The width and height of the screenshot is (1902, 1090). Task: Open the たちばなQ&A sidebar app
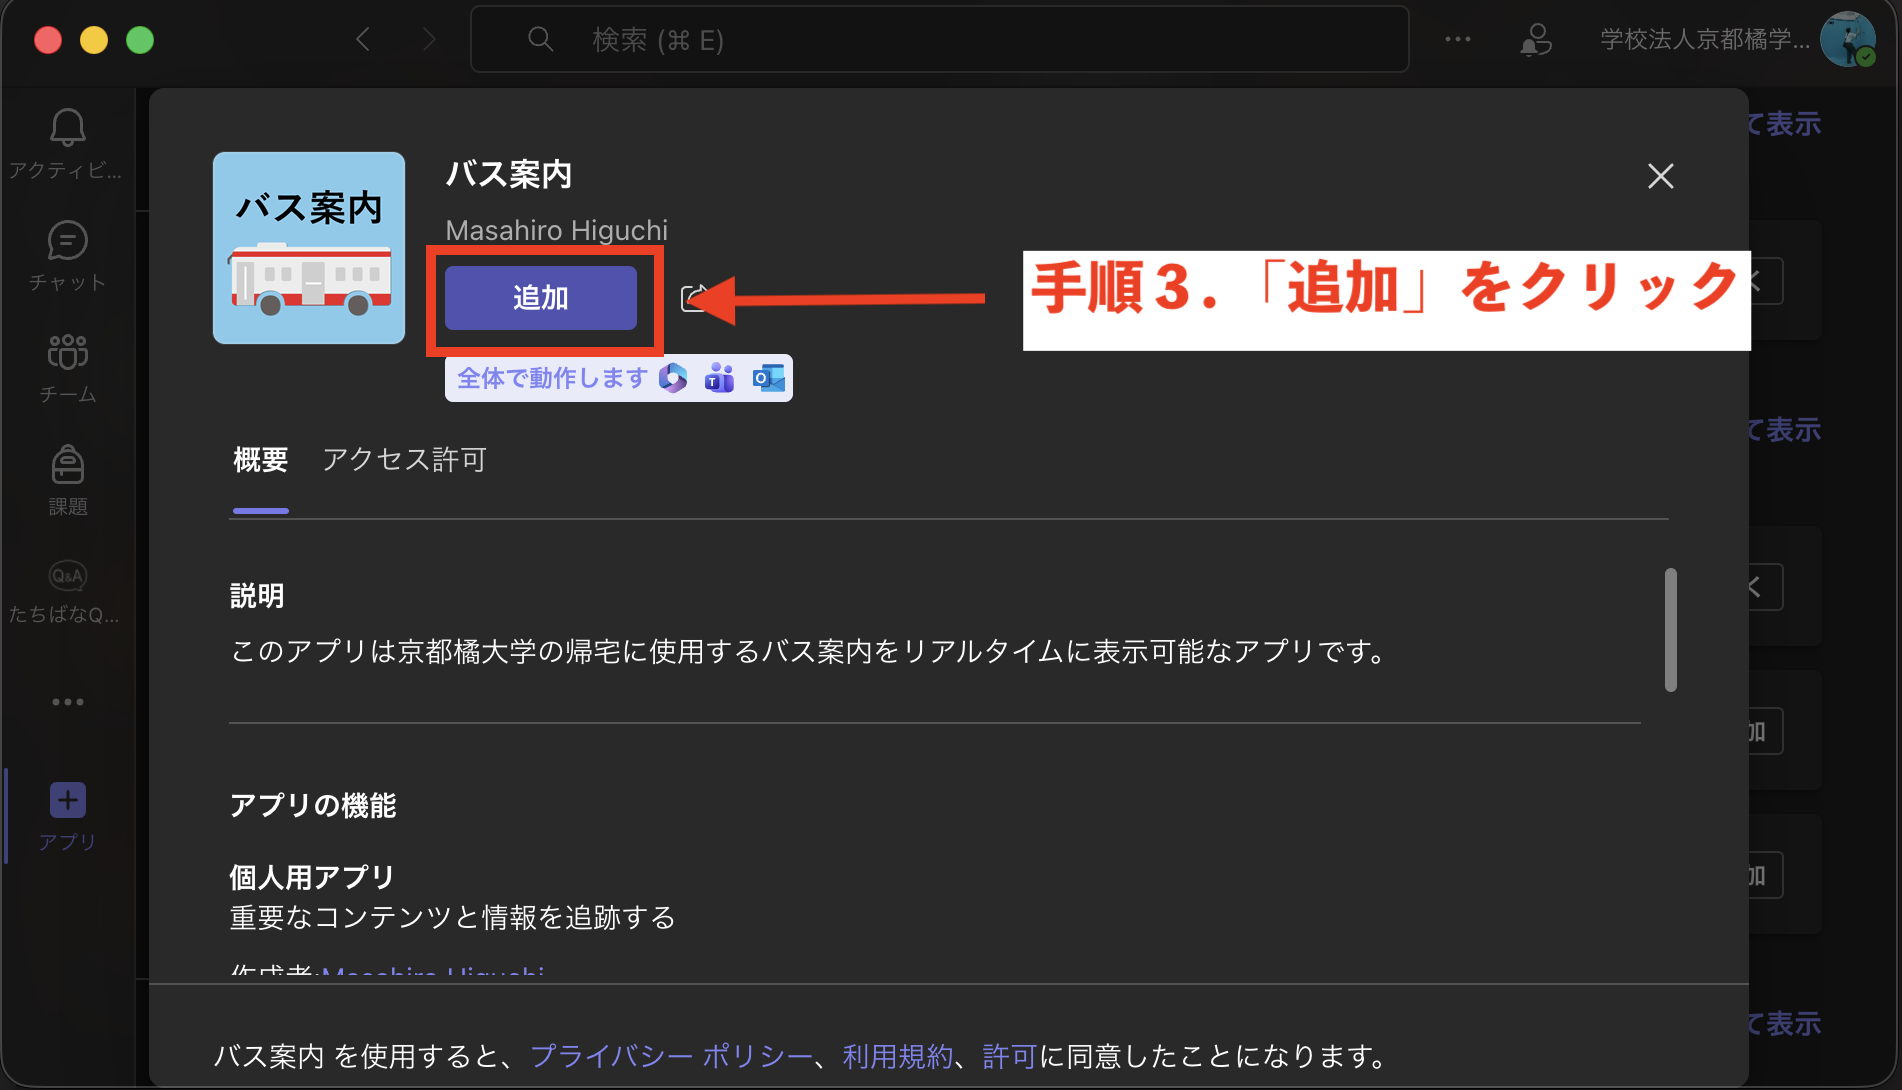pos(67,577)
